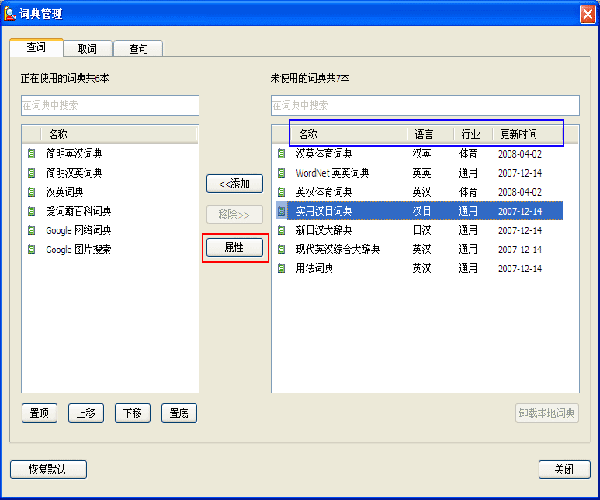Click the 卸载本地词典 button
This screenshot has width=600, height=500.
(x=547, y=413)
